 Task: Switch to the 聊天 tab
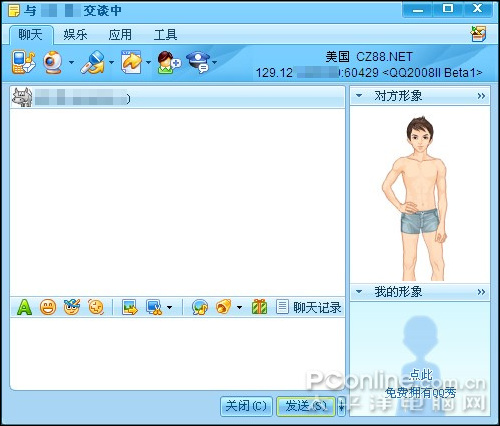pos(31,35)
